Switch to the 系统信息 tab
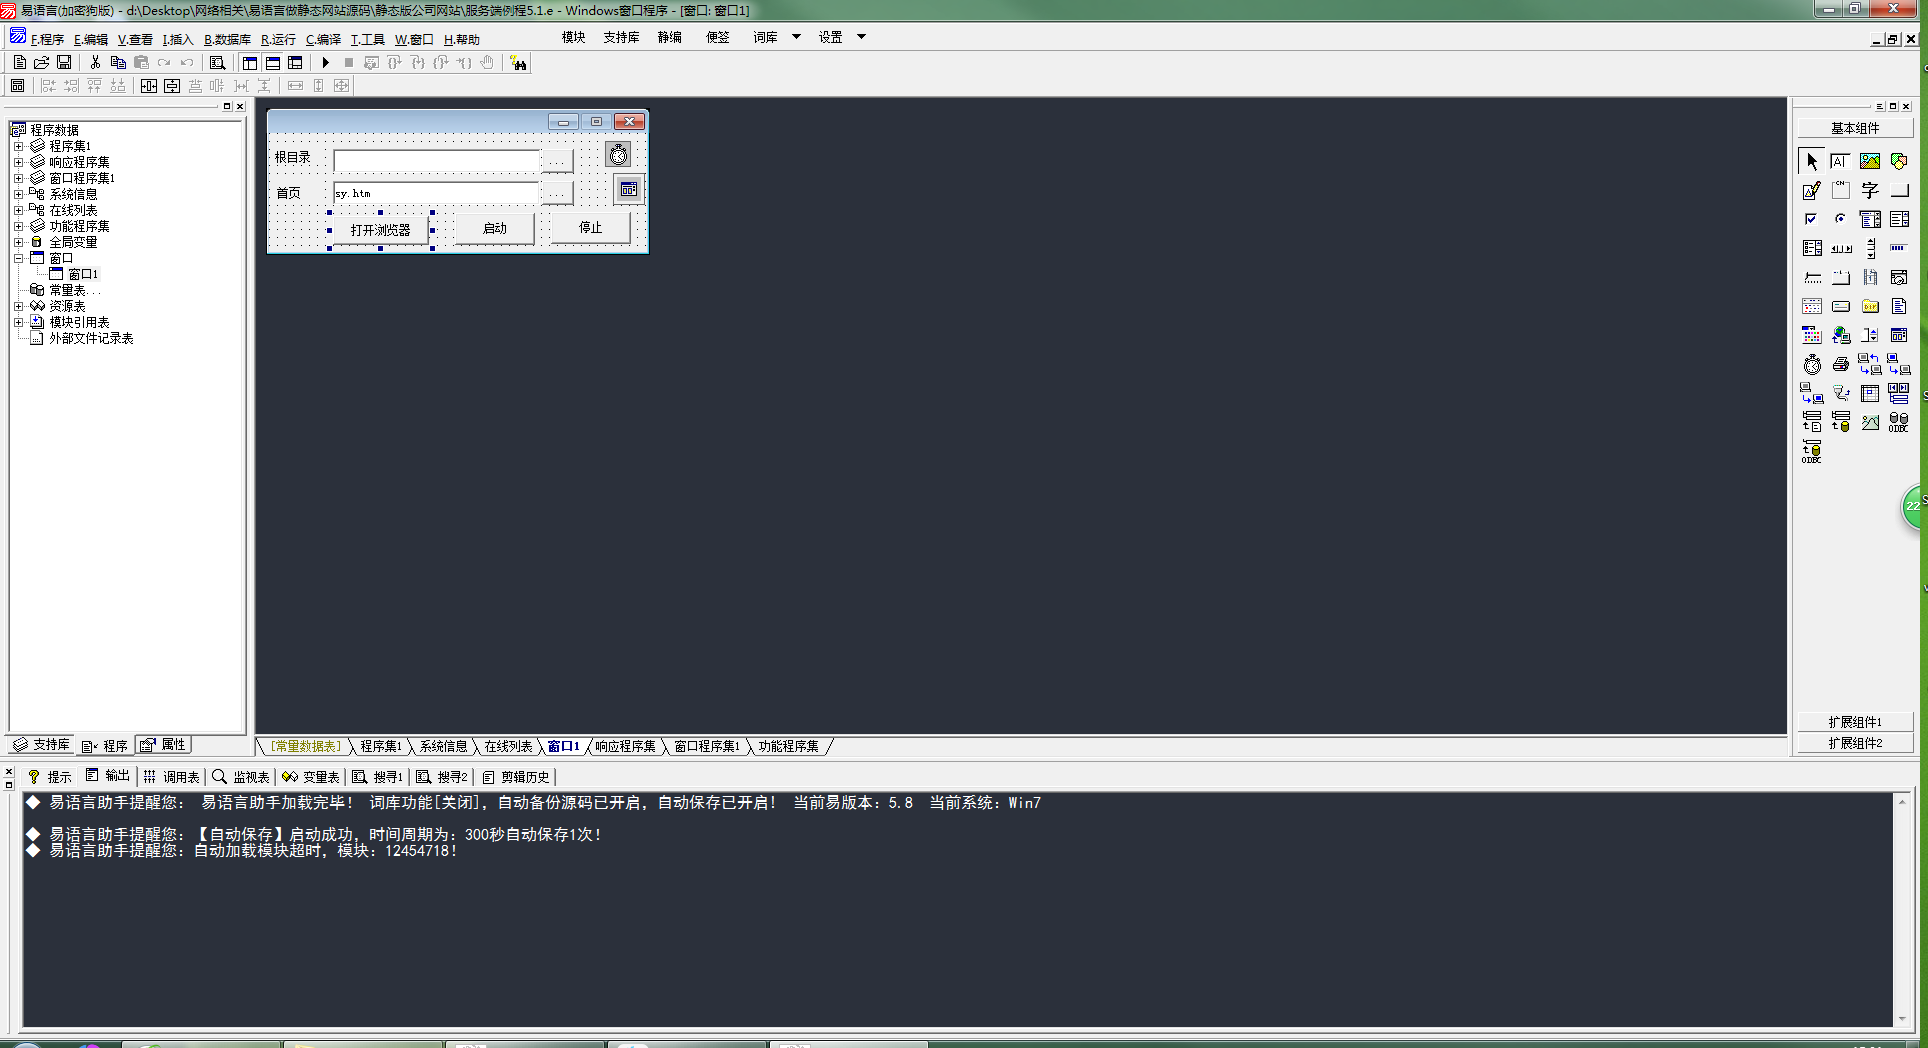The height and width of the screenshot is (1048, 1928). click(x=443, y=747)
